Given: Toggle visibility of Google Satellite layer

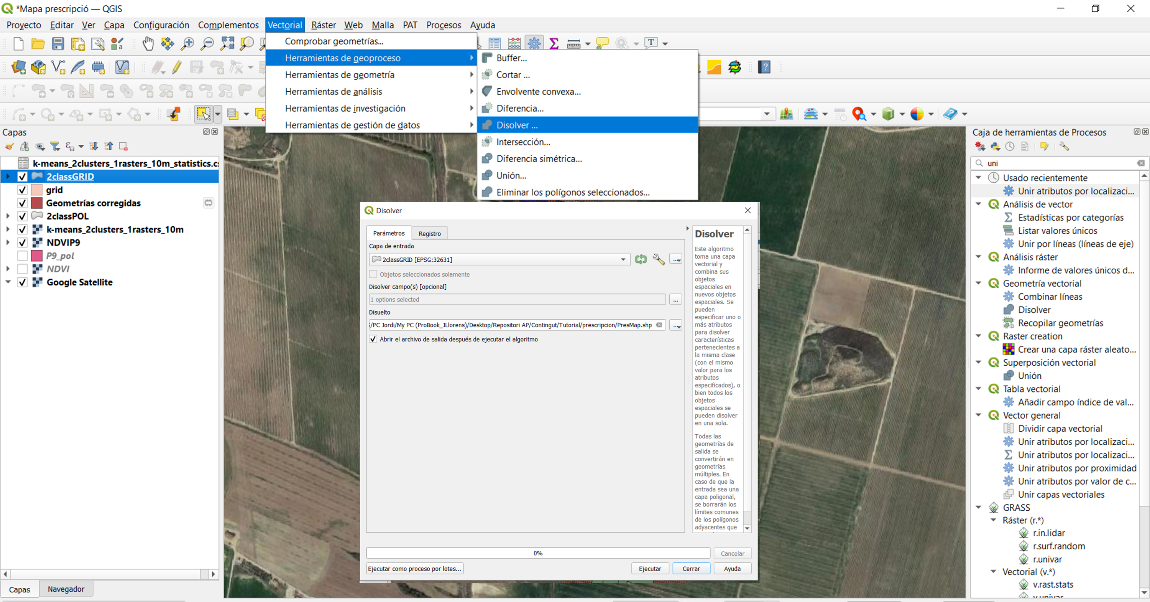Looking at the screenshot, I should 23,282.
